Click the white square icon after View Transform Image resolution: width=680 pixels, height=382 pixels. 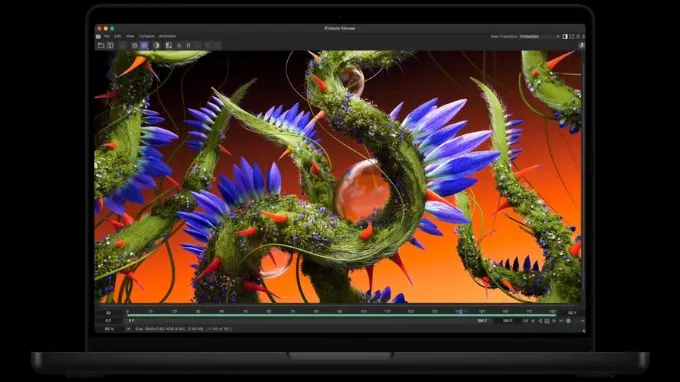pyautogui.click(x=565, y=36)
